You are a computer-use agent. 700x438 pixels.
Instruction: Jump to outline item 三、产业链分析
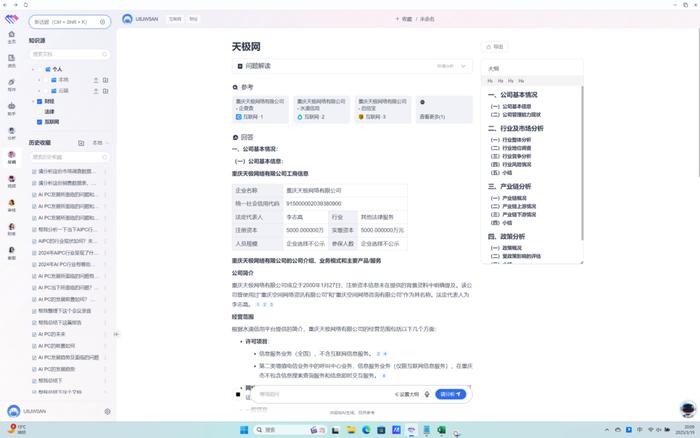(x=509, y=186)
